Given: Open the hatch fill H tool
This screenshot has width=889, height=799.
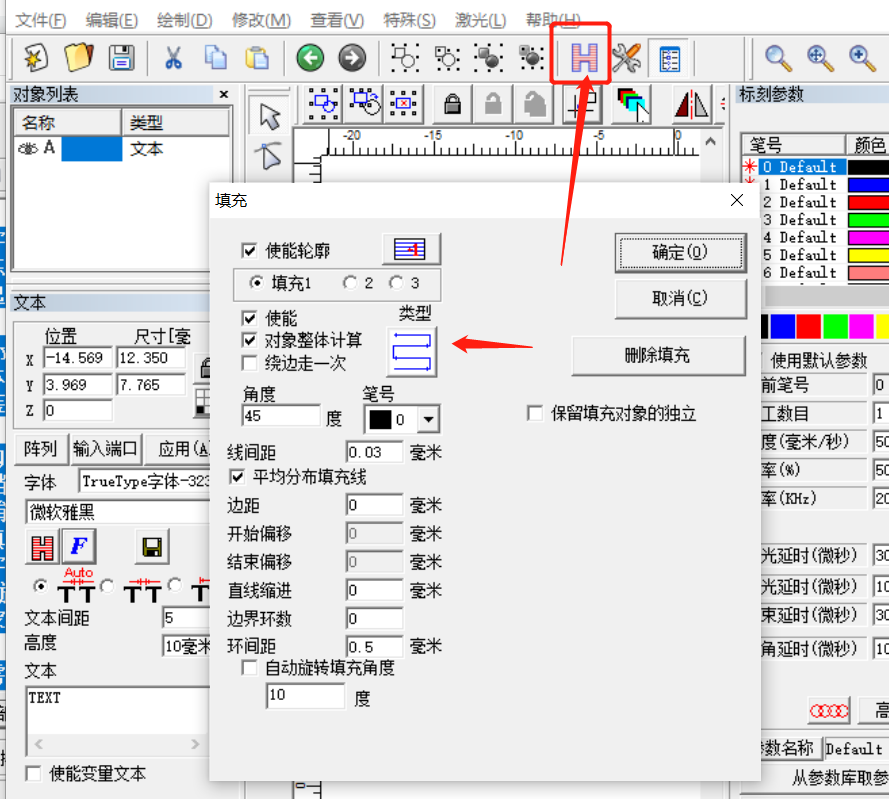Looking at the screenshot, I should tap(585, 57).
